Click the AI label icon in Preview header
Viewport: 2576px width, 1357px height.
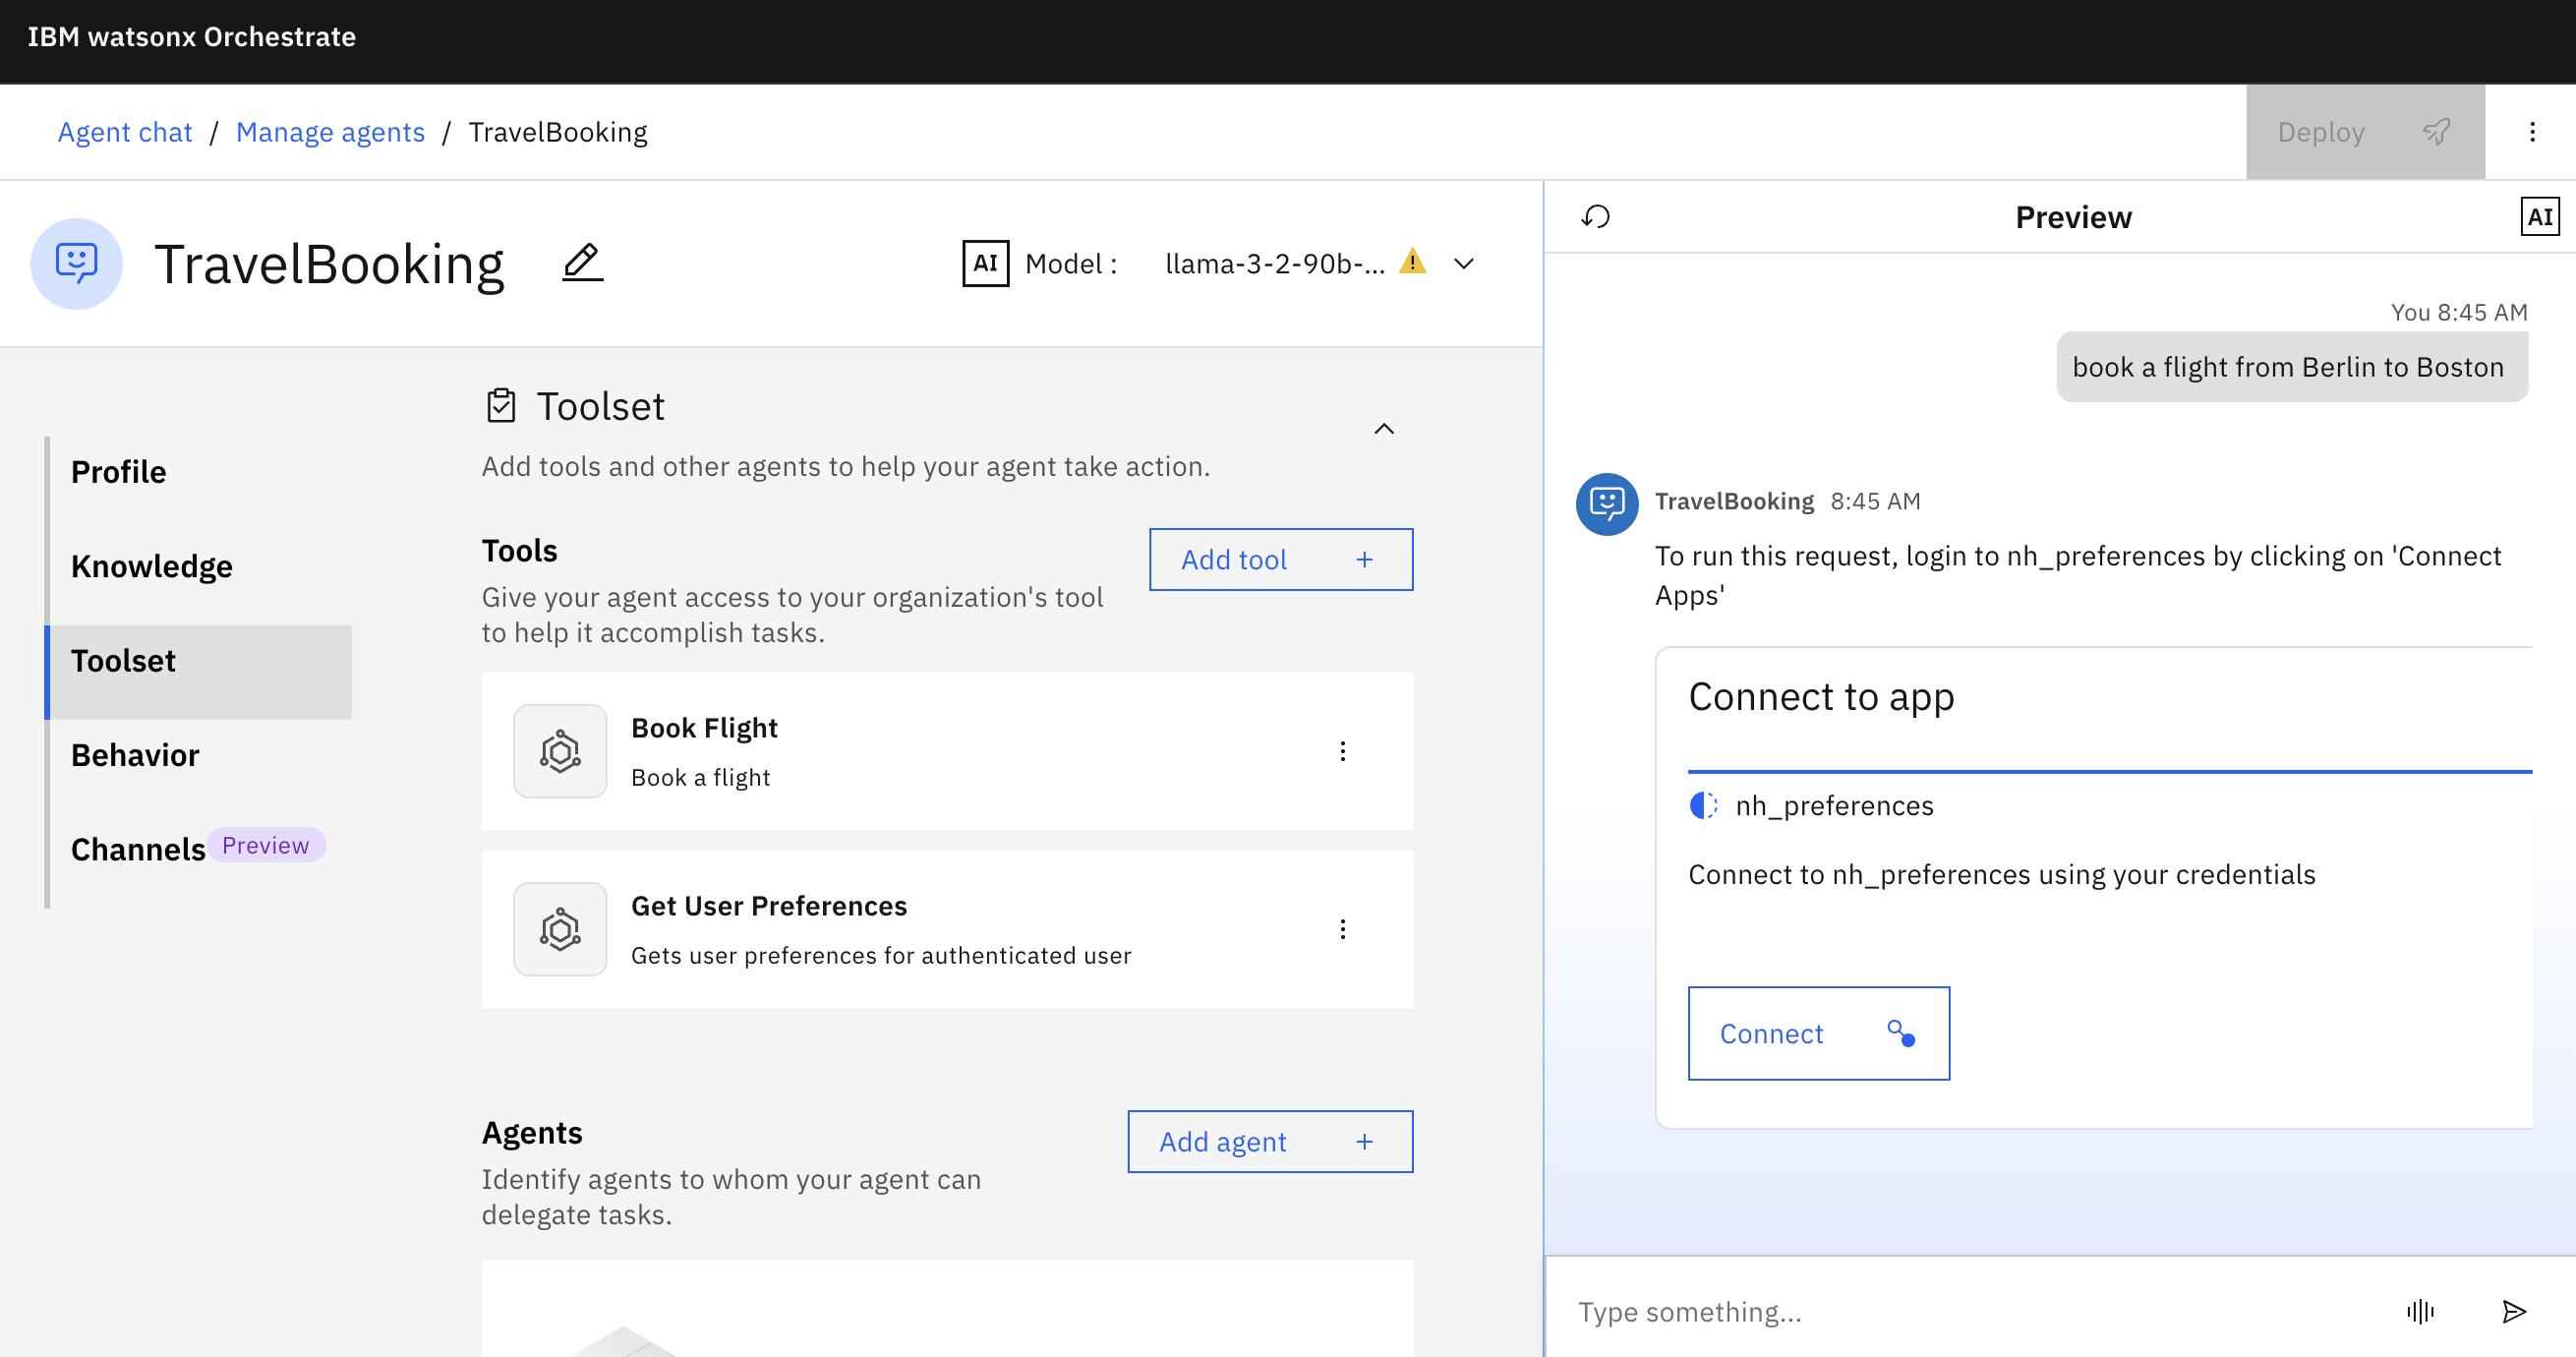pyautogui.click(x=2539, y=216)
